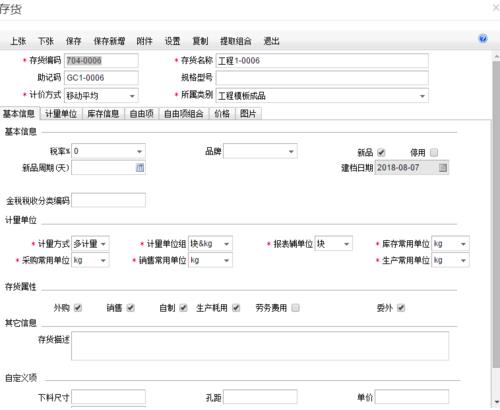Screen dimensions: 500x410
Task: Open 设置 in the toolbar
Action: 172,41
